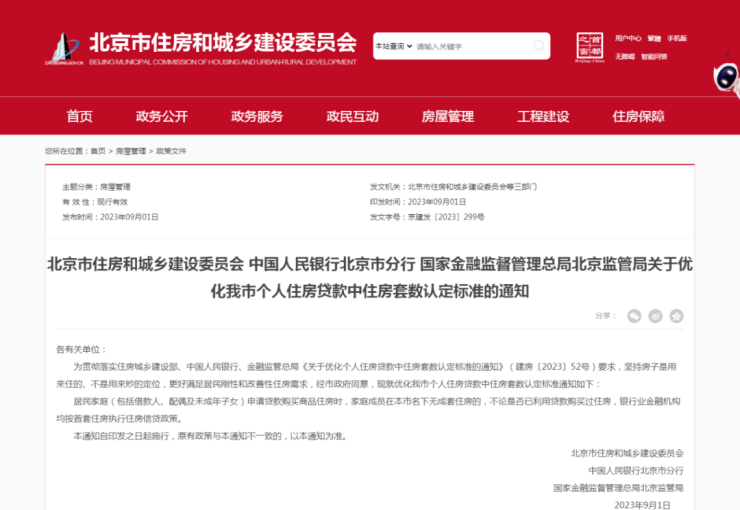The height and width of the screenshot is (510, 740).
Task: Open the 政务服务 menu
Action: pos(257,116)
